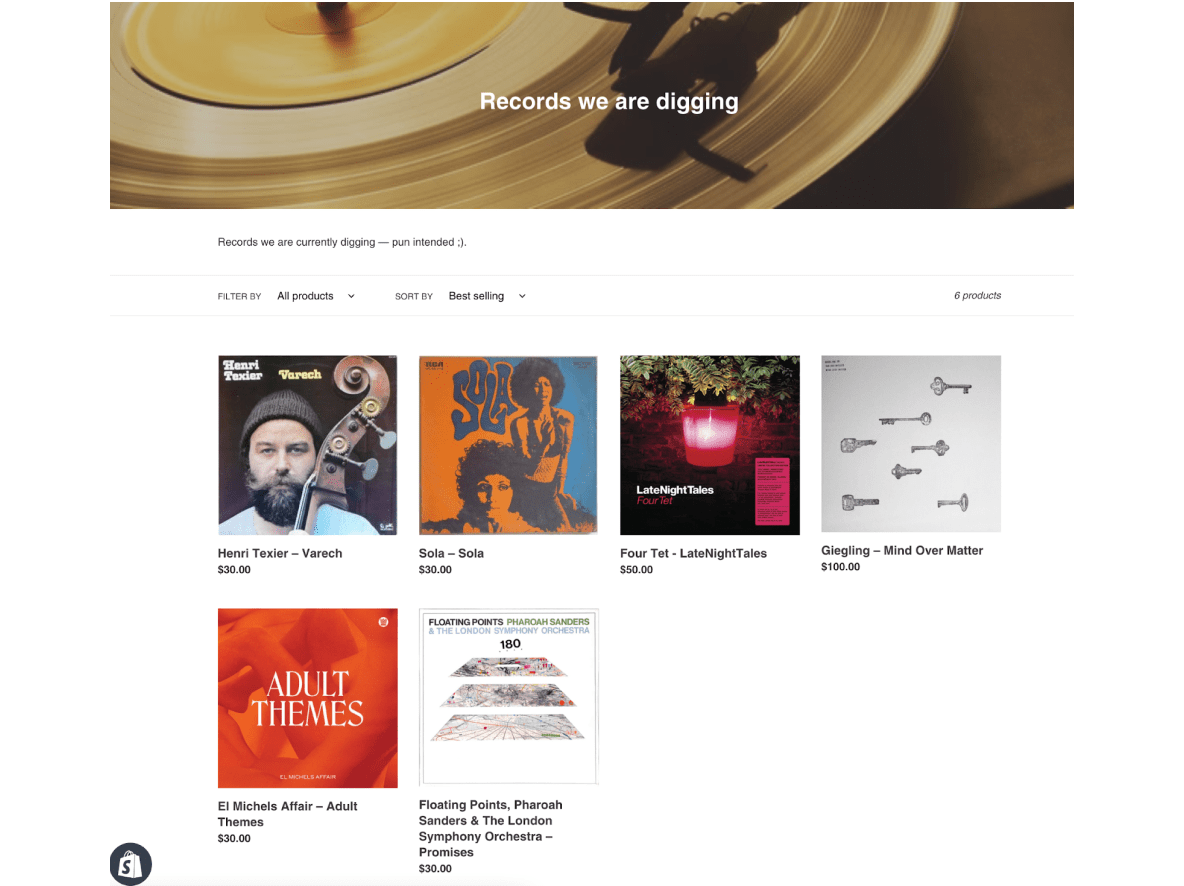This screenshot has height=886, width=1184.
Task: Open the Four Tet - LateNightTales title link
Action: point(693,553)
